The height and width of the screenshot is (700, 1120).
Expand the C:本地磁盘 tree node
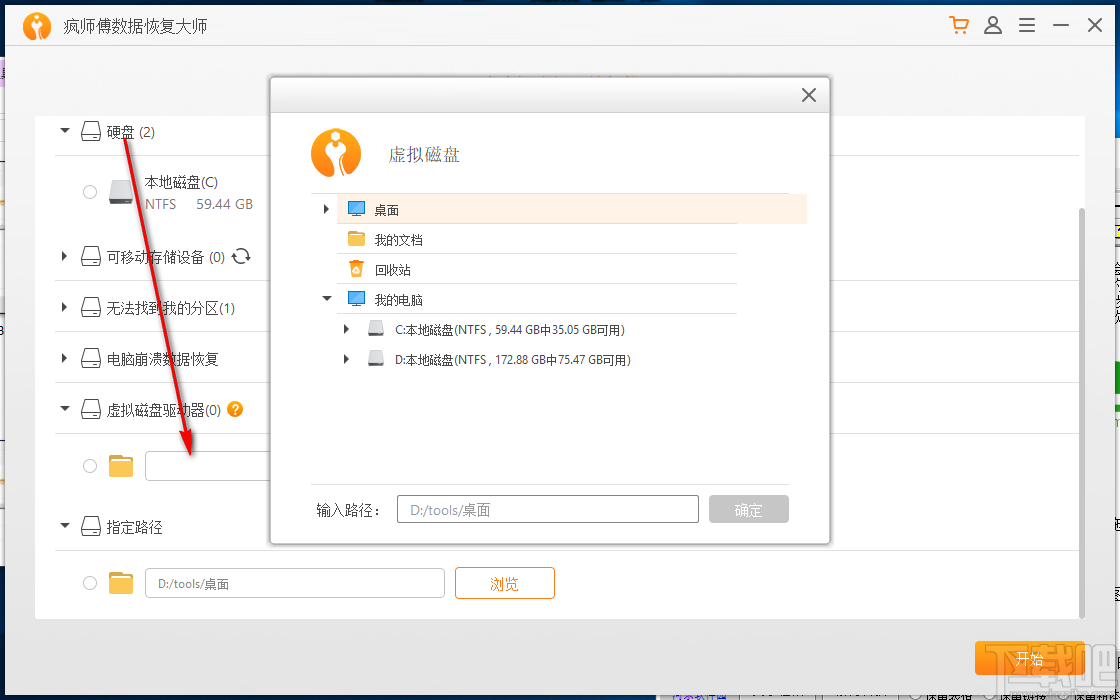pos(346,329)
